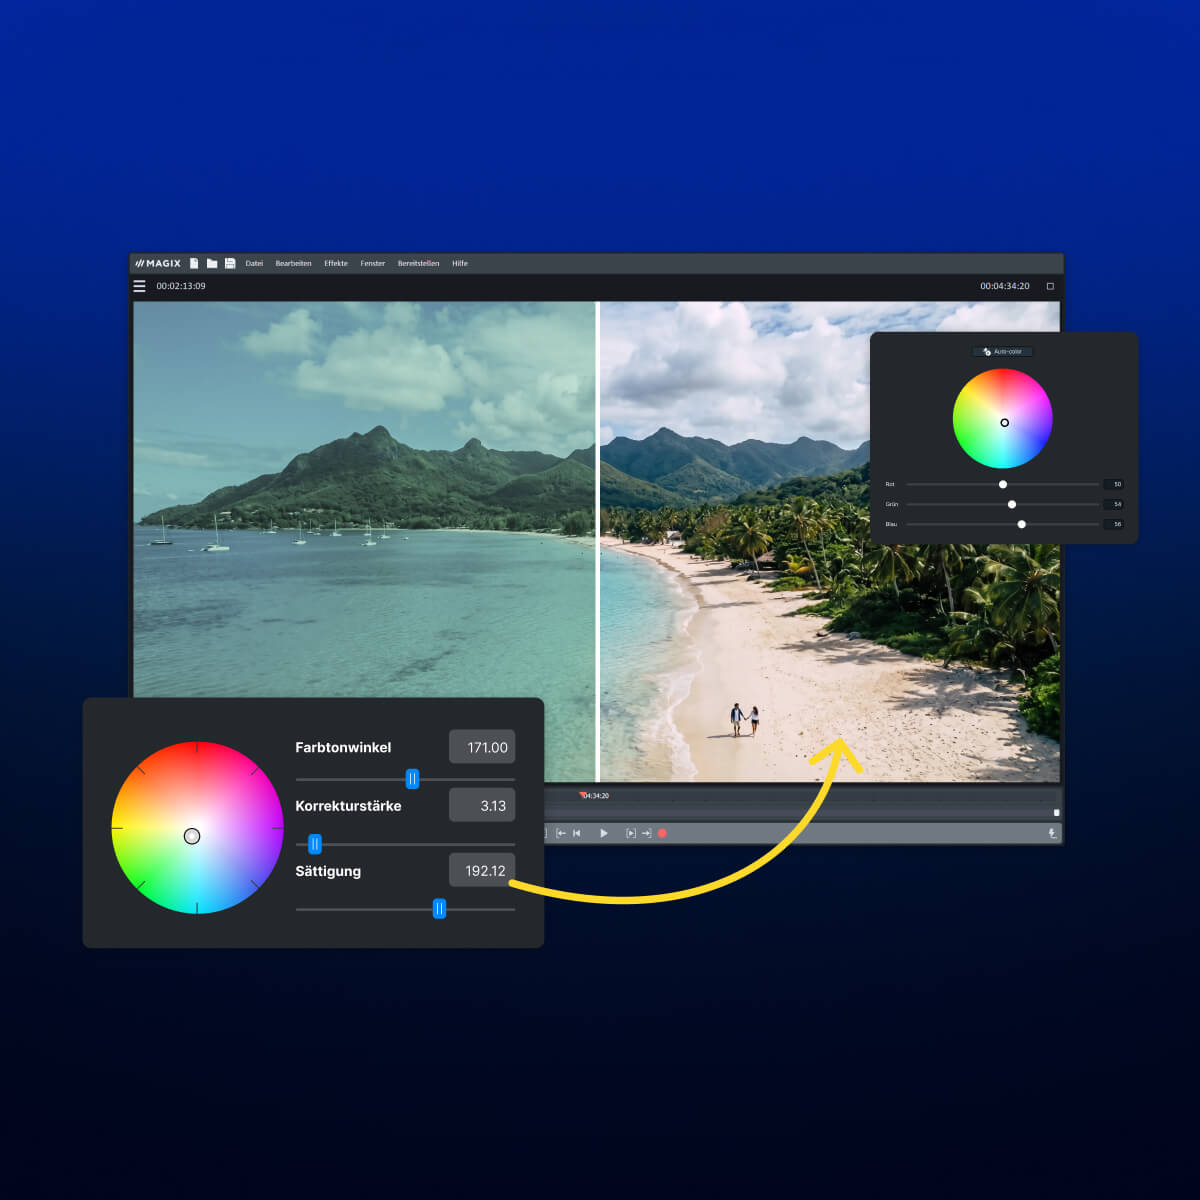Click the timecode 00:02:13:09
This screenshot has height=1200, width=1200.
tap(181, 286)
